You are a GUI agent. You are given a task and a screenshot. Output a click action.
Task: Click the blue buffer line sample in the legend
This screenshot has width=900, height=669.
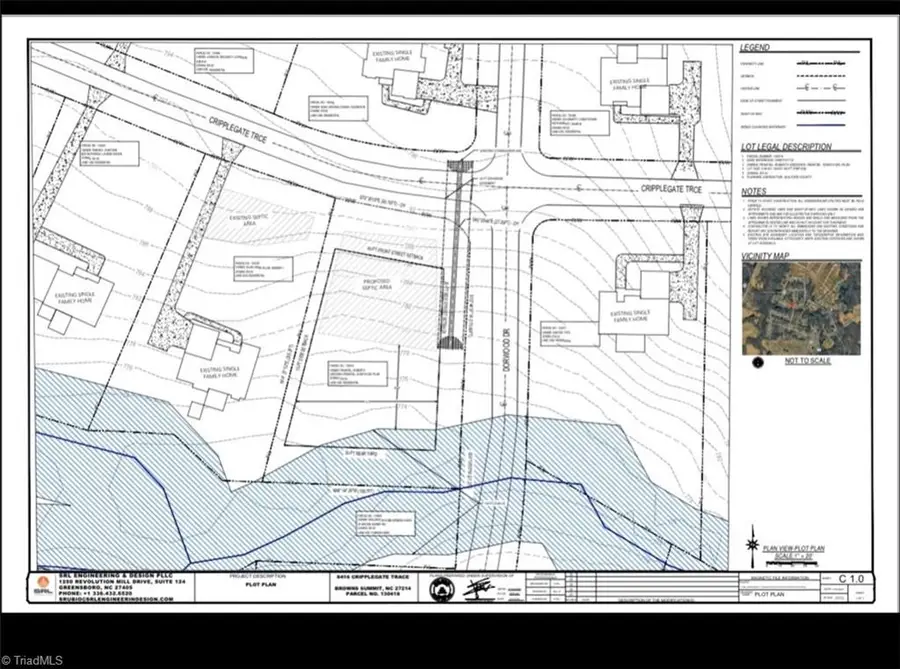821,125
